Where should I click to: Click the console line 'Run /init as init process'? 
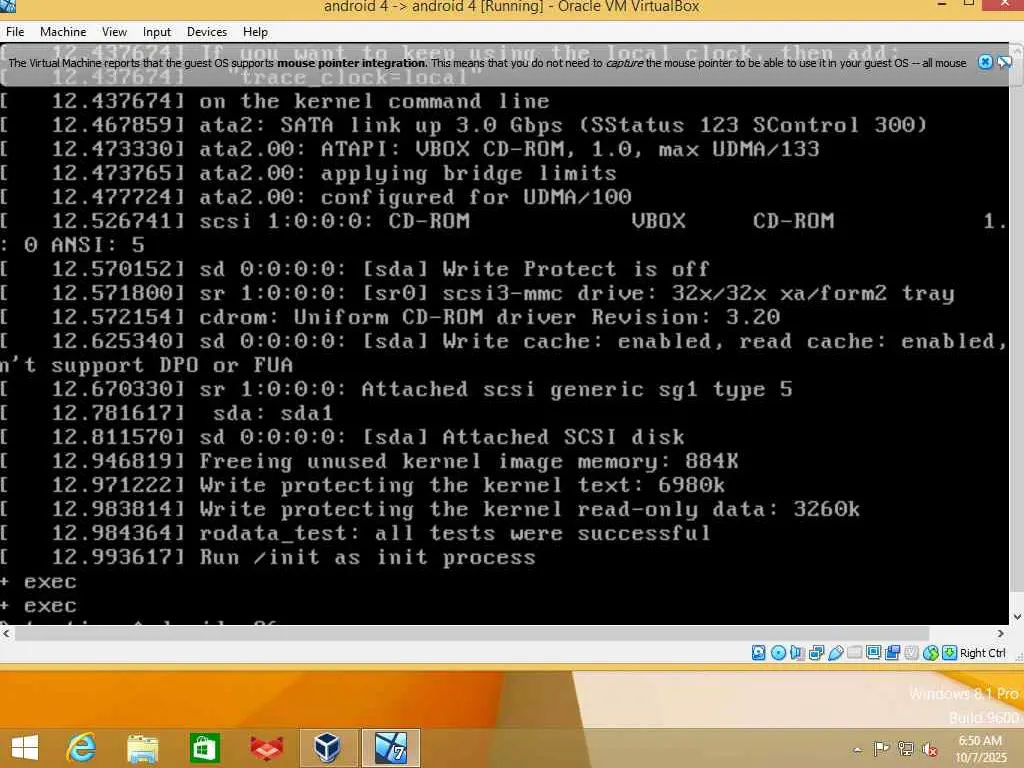367,557
